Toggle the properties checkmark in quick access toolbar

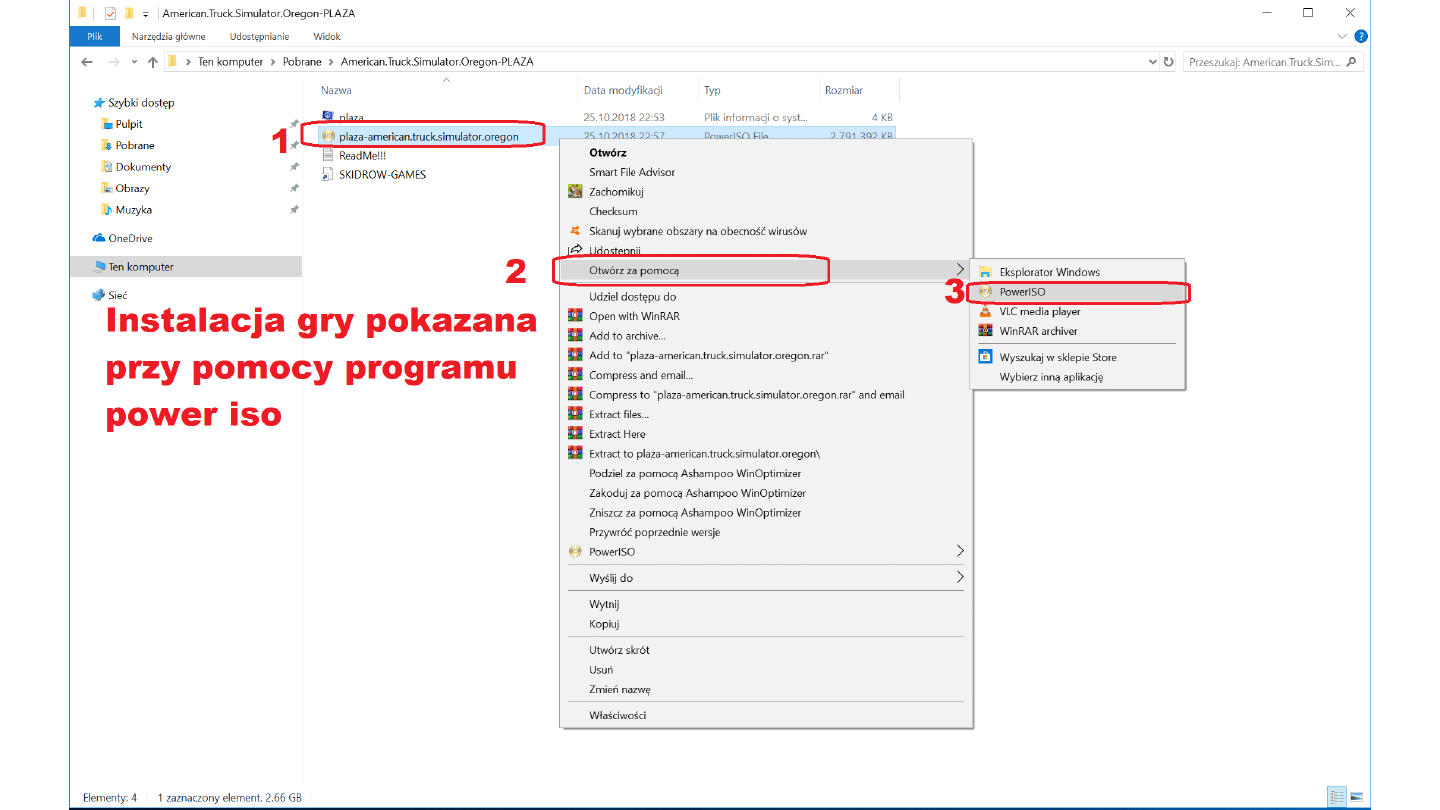coord(110,13)
